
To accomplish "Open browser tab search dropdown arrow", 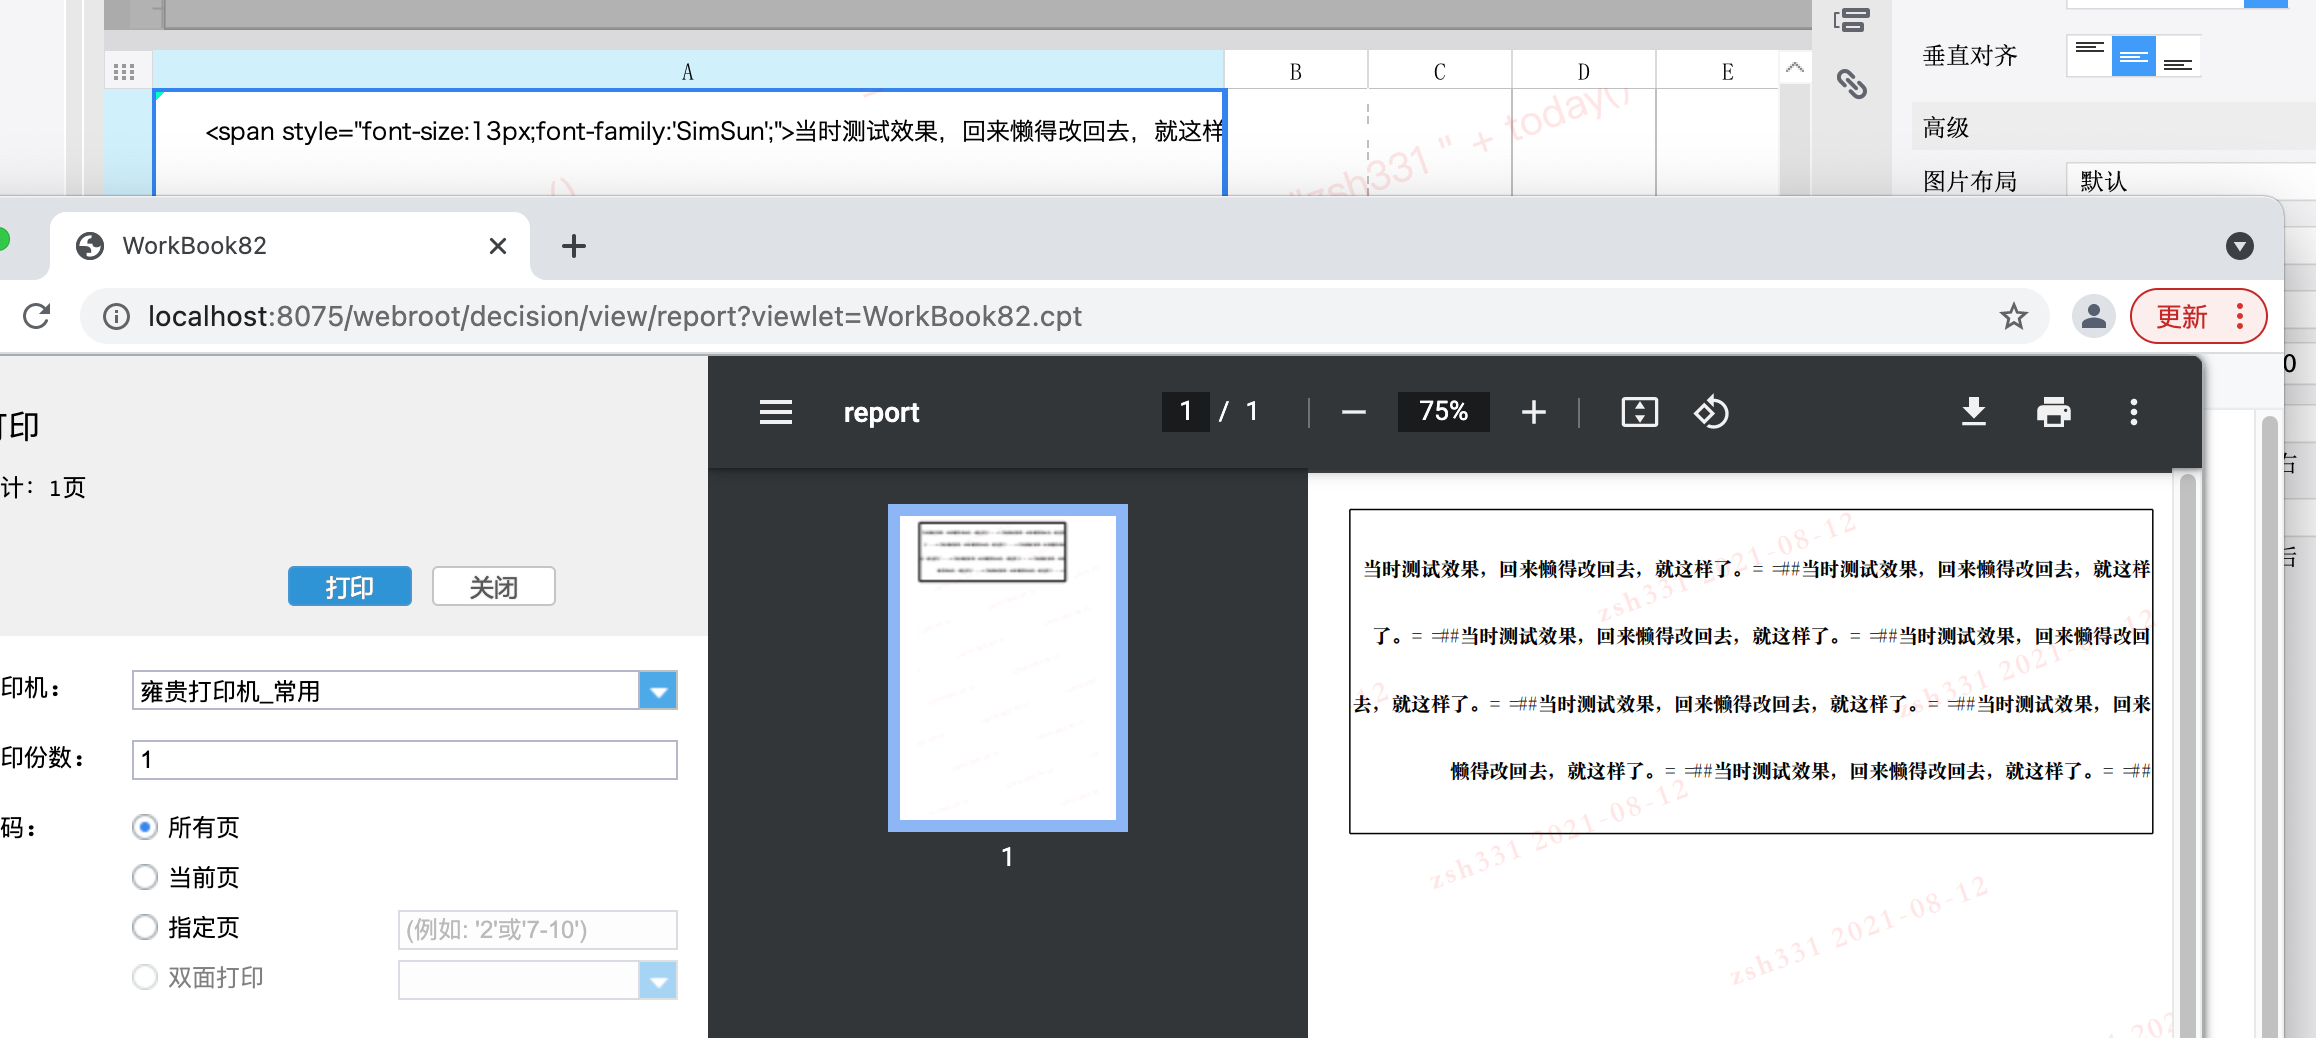I will [2239, 246].
